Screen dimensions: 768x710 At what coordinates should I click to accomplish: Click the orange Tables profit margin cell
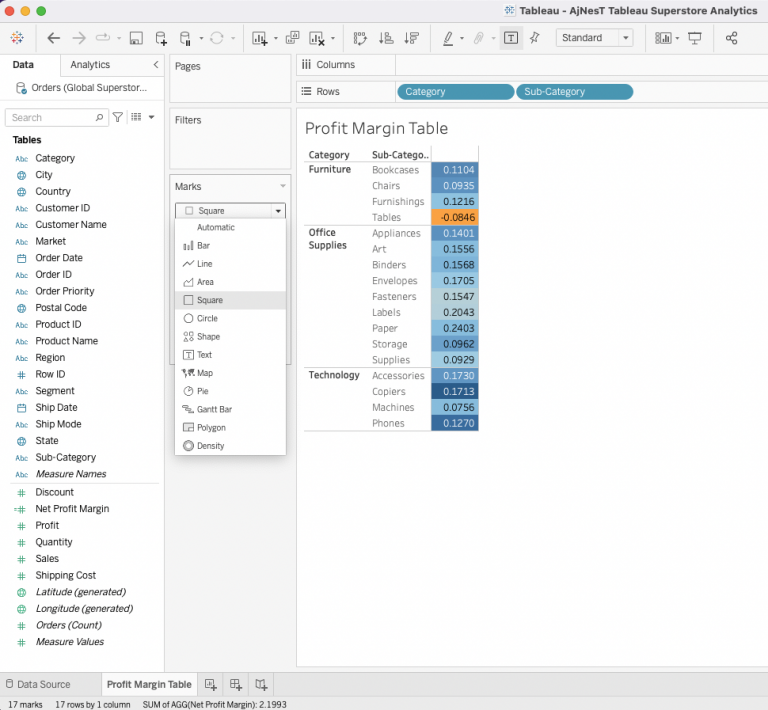coord(454,217)
